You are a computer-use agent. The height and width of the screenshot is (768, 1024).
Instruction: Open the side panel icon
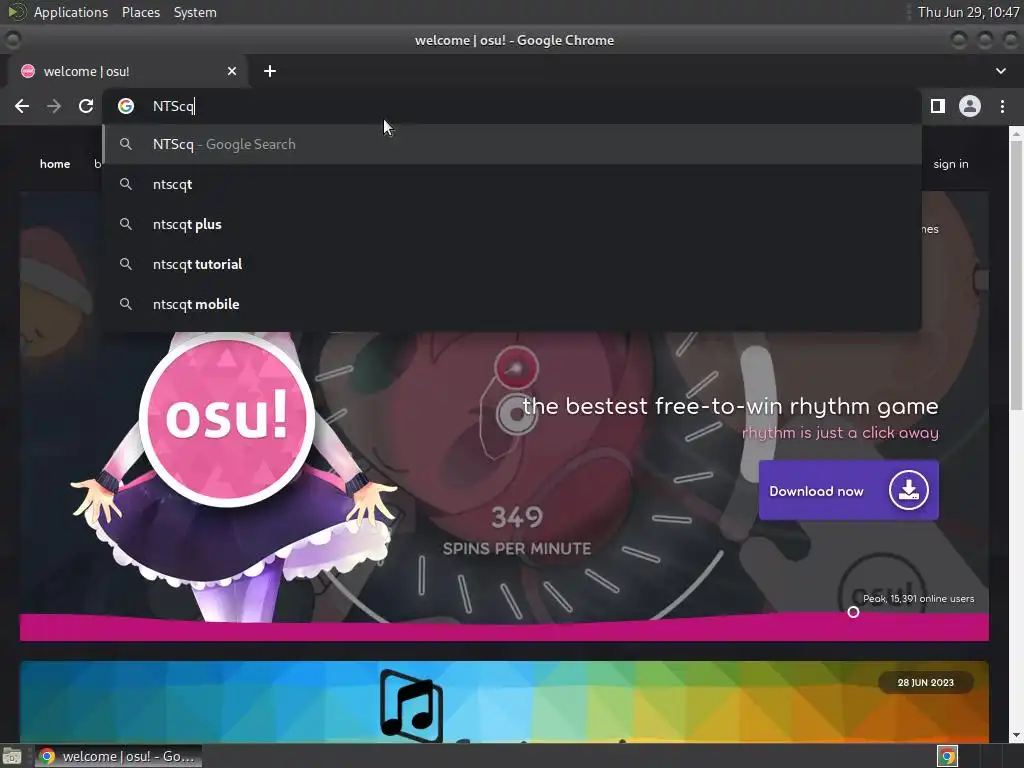pos(938,106)
